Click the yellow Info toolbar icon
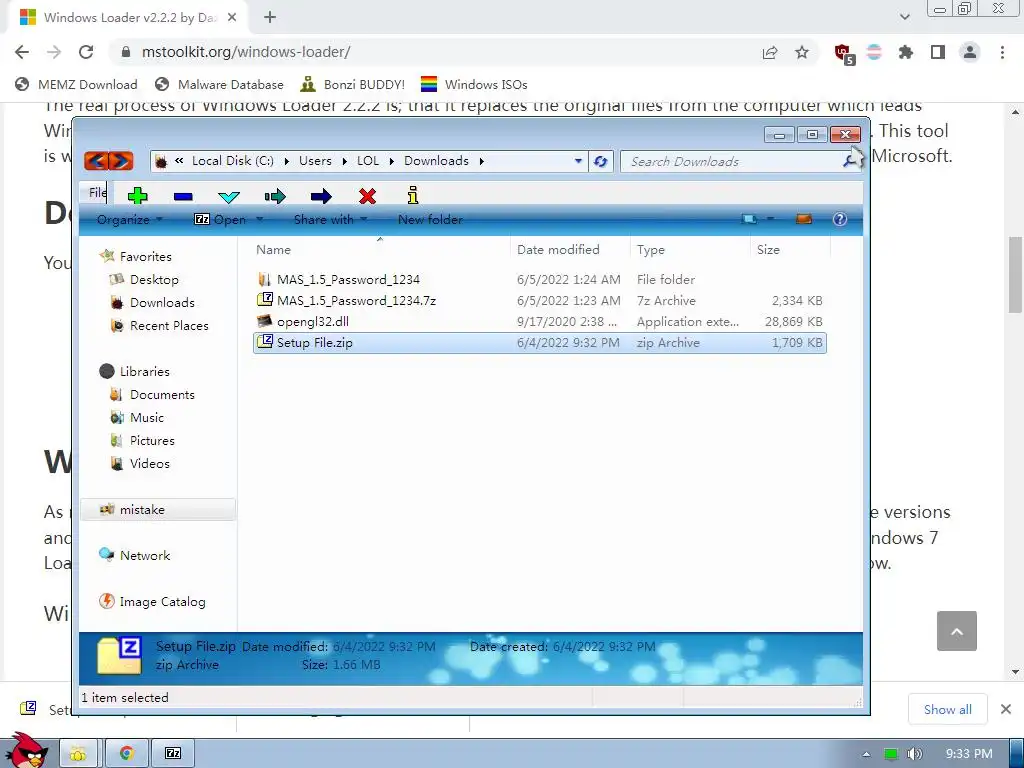 pyautogui.click(x=413, y=195)
